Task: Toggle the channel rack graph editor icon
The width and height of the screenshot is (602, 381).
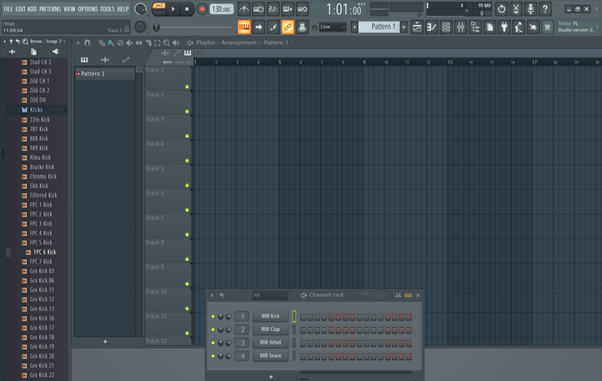Action: [x=398, y=295]
